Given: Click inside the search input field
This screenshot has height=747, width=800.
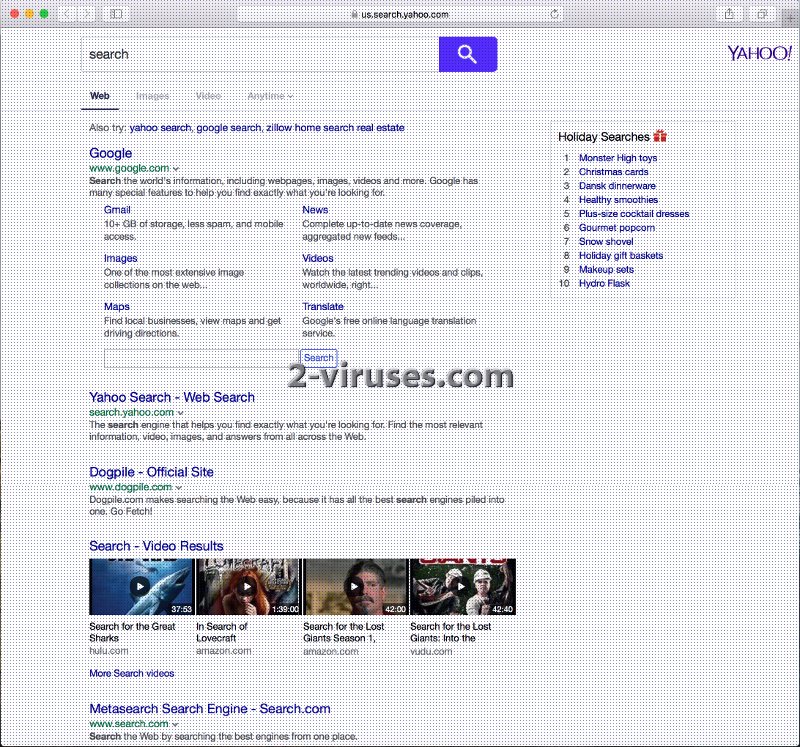Looking at the screenshot, I should 250,54.
